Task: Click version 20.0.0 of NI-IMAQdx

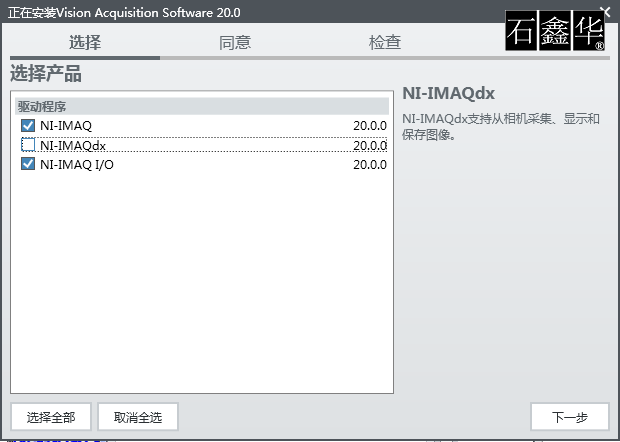Action: point(370,145)
